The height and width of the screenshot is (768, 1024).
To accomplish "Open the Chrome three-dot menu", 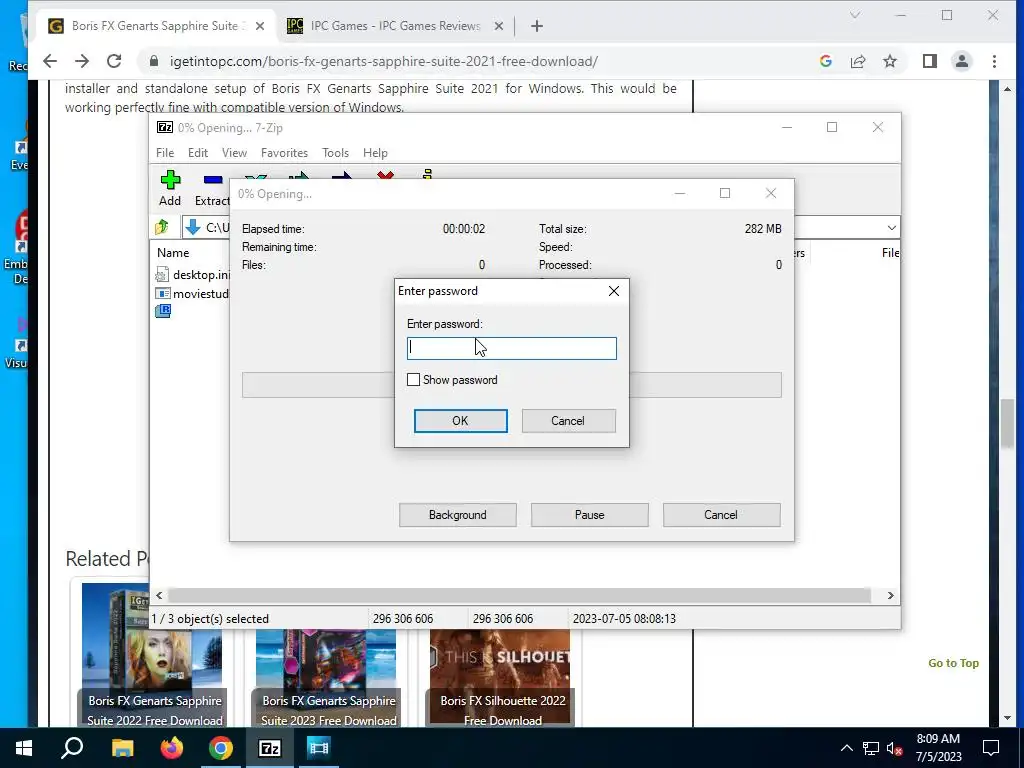I will (994, 61).
